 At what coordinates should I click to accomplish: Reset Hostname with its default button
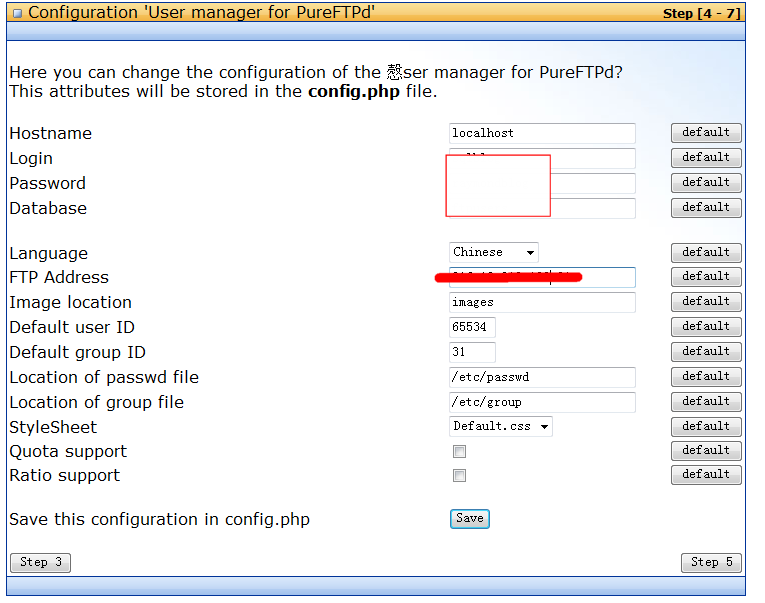tap(706, 133)
